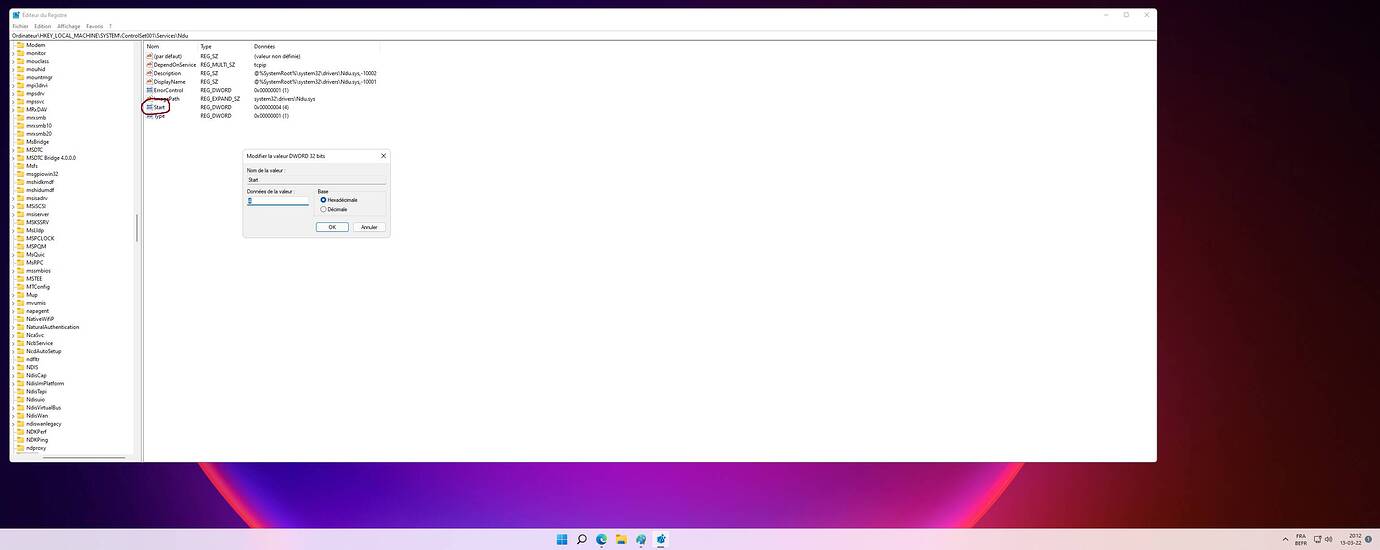Click the ErrorControl DWORD value icon
1380x550 pixels.
pyautogui.click(x=149, y=90)
